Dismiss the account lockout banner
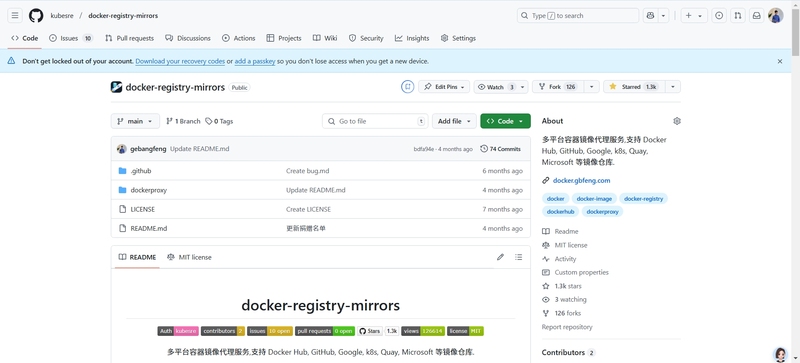The height and width of the screenshot is (363, 800). pos(780,61)
